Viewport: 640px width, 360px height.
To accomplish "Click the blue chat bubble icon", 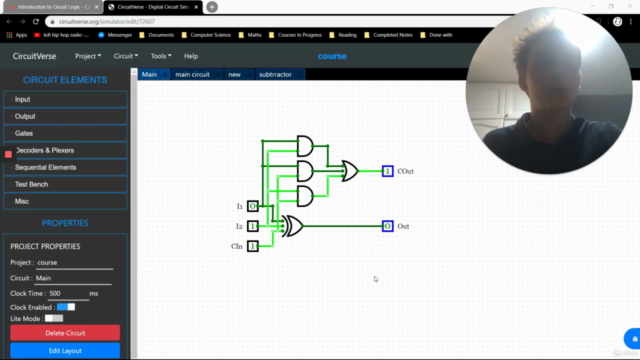I will point(633,339).
